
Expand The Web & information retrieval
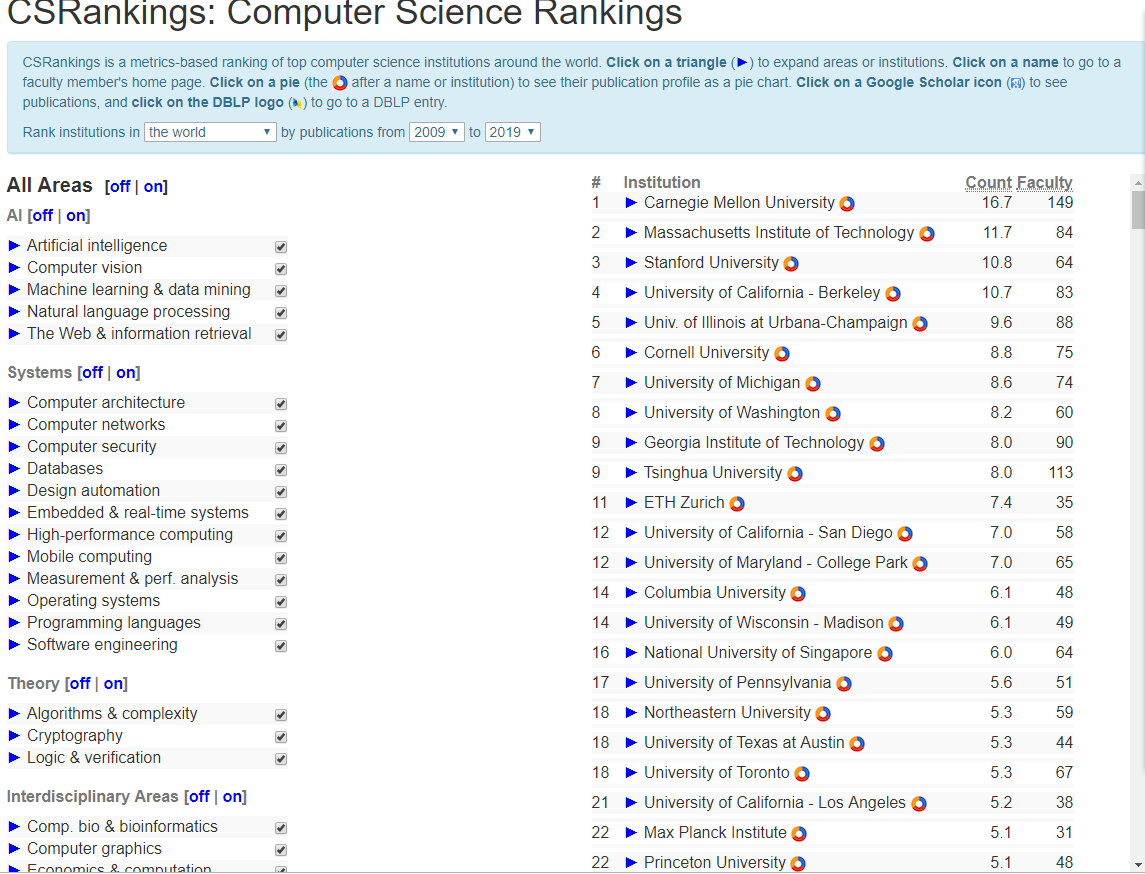[x=14, y=334]
